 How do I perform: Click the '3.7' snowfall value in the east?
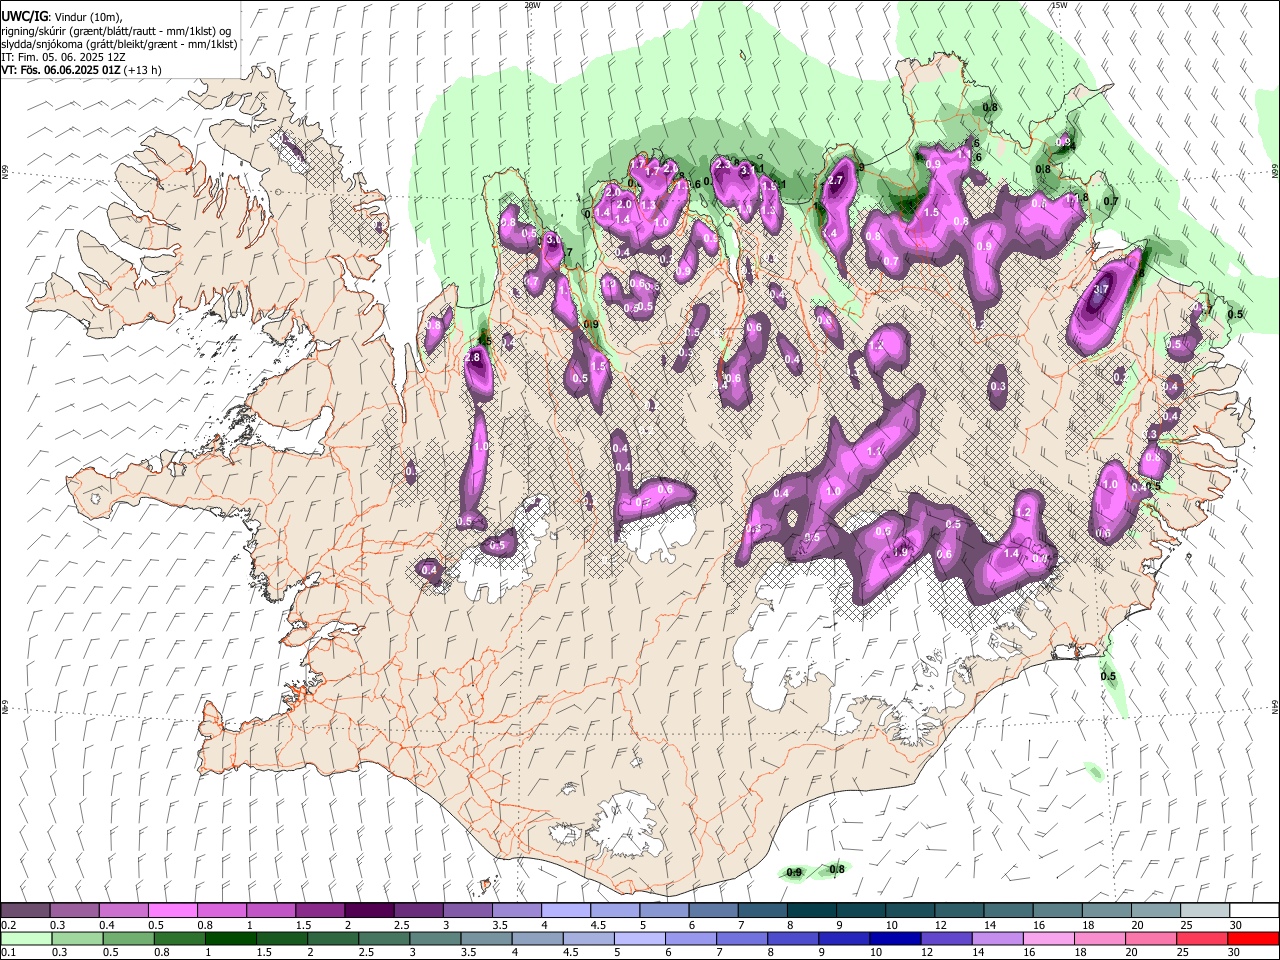tap(1102, 289)
